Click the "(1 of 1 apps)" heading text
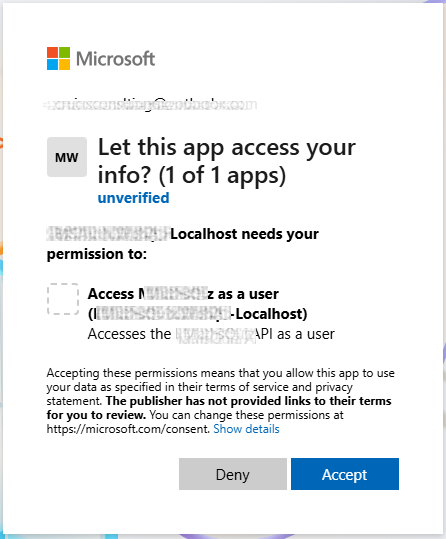 click(x=222, y=175)
